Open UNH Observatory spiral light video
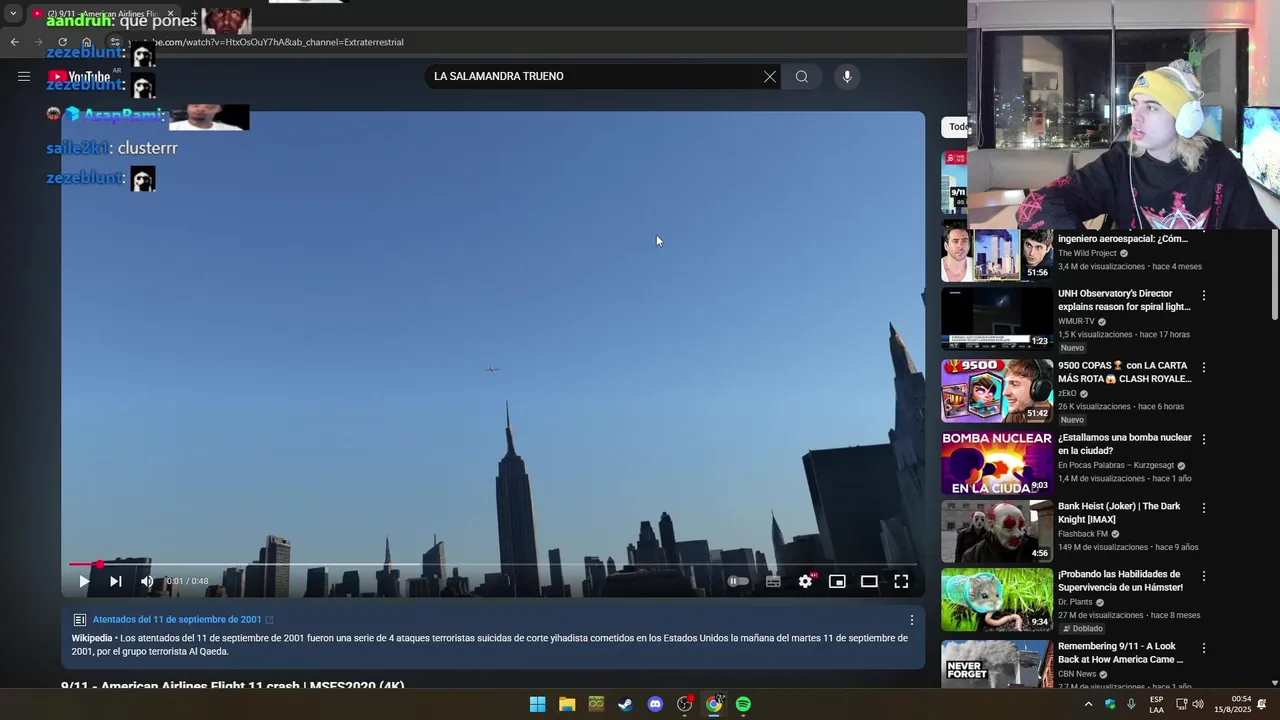The image size is (1280, 720). (x=1124, y=300)
